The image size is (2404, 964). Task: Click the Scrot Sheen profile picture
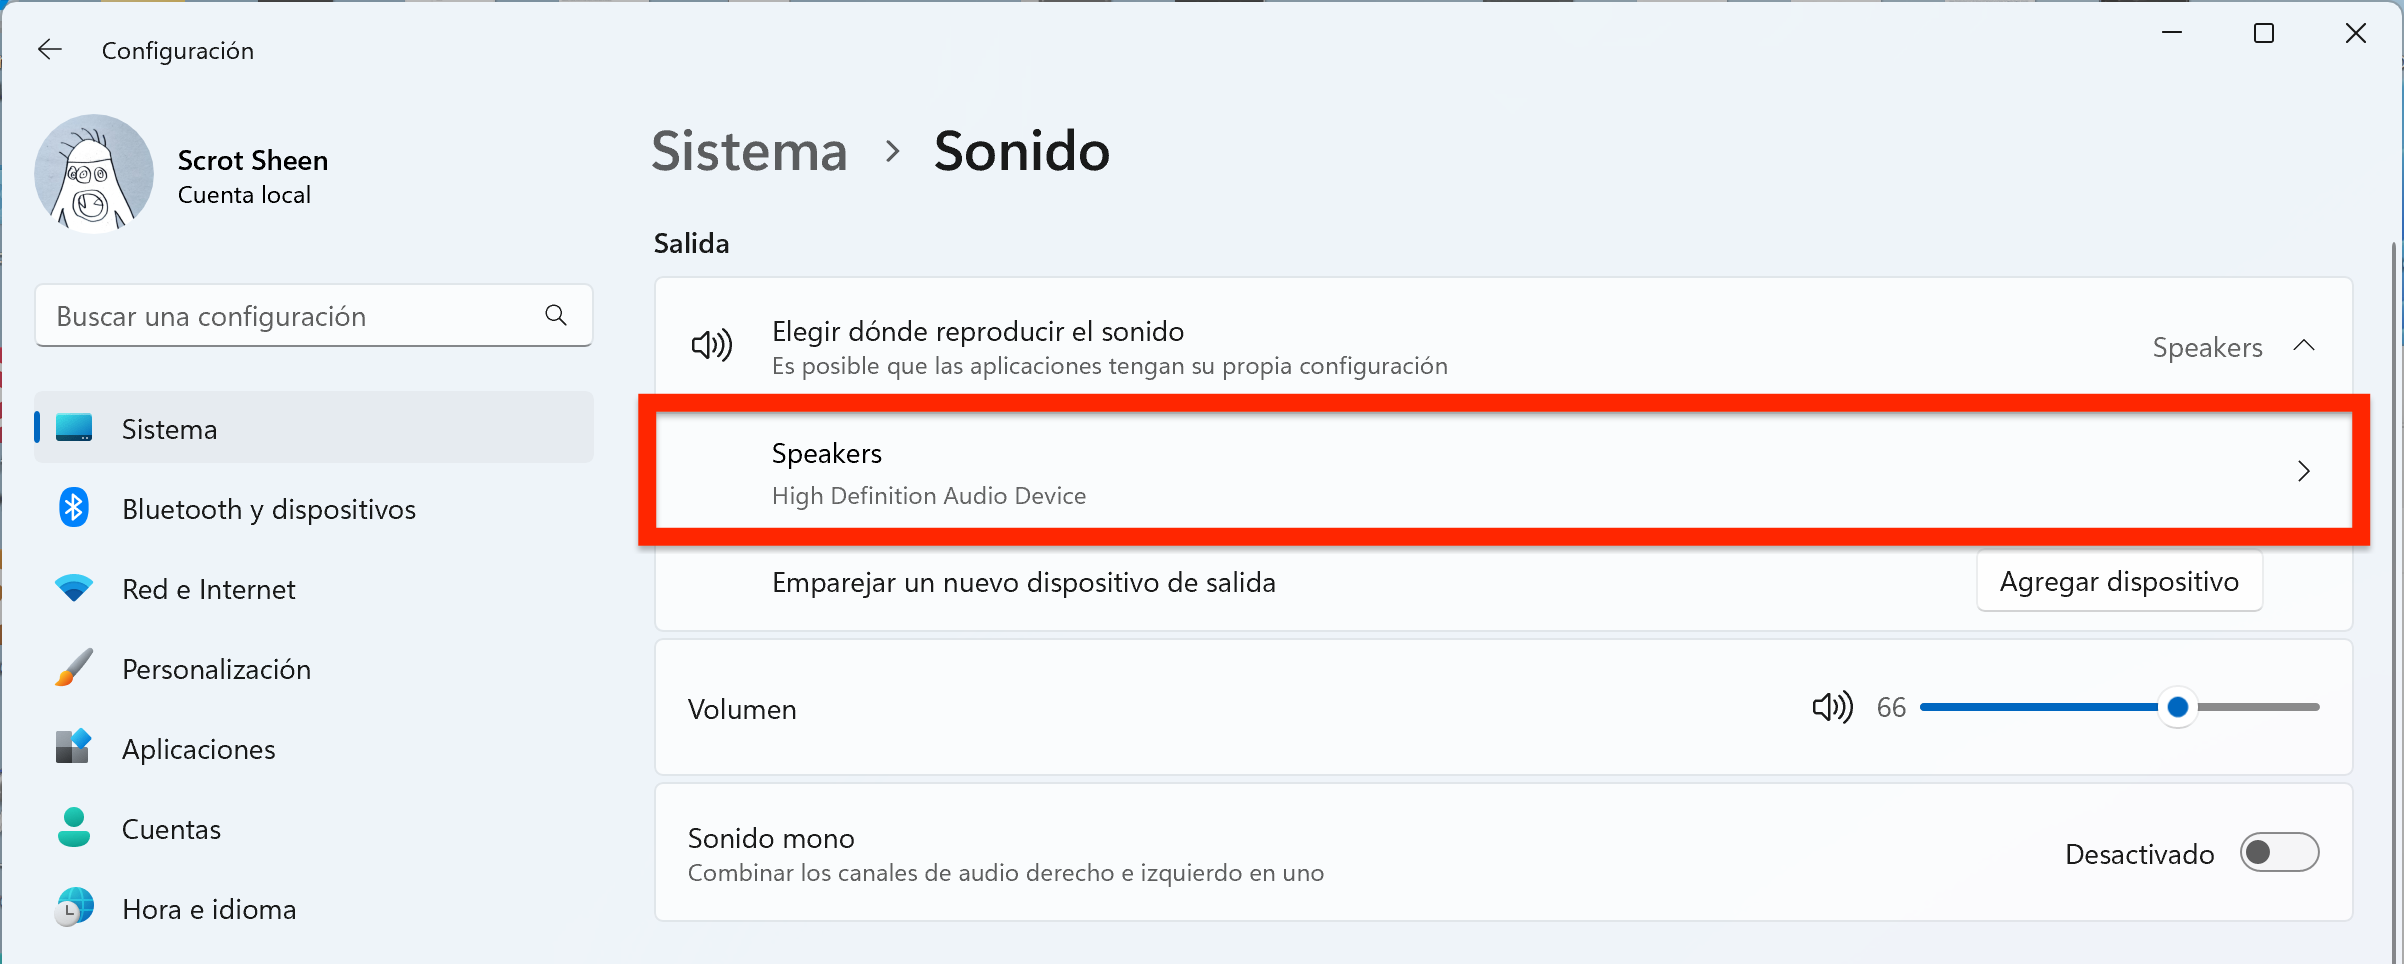coord(94,174)
